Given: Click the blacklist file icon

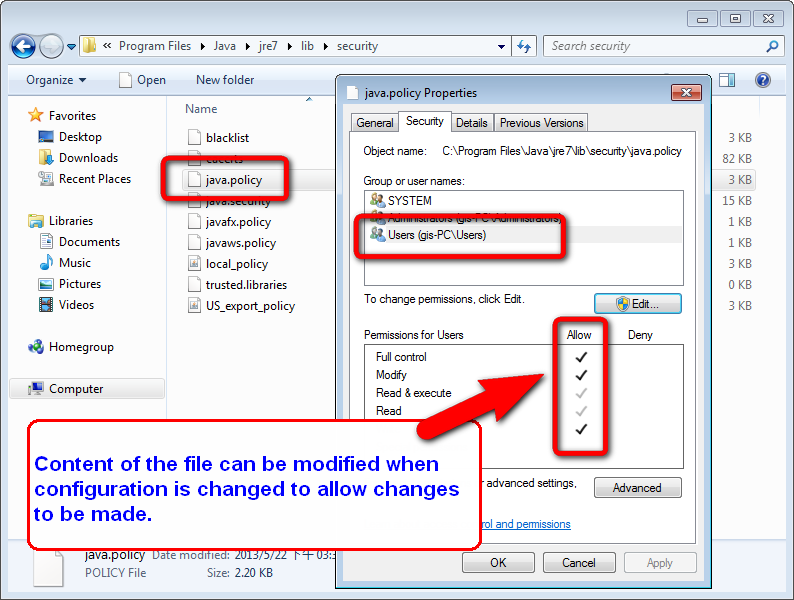Looking at the screenshot, I should pyautogui.click(x=194, y=138).
